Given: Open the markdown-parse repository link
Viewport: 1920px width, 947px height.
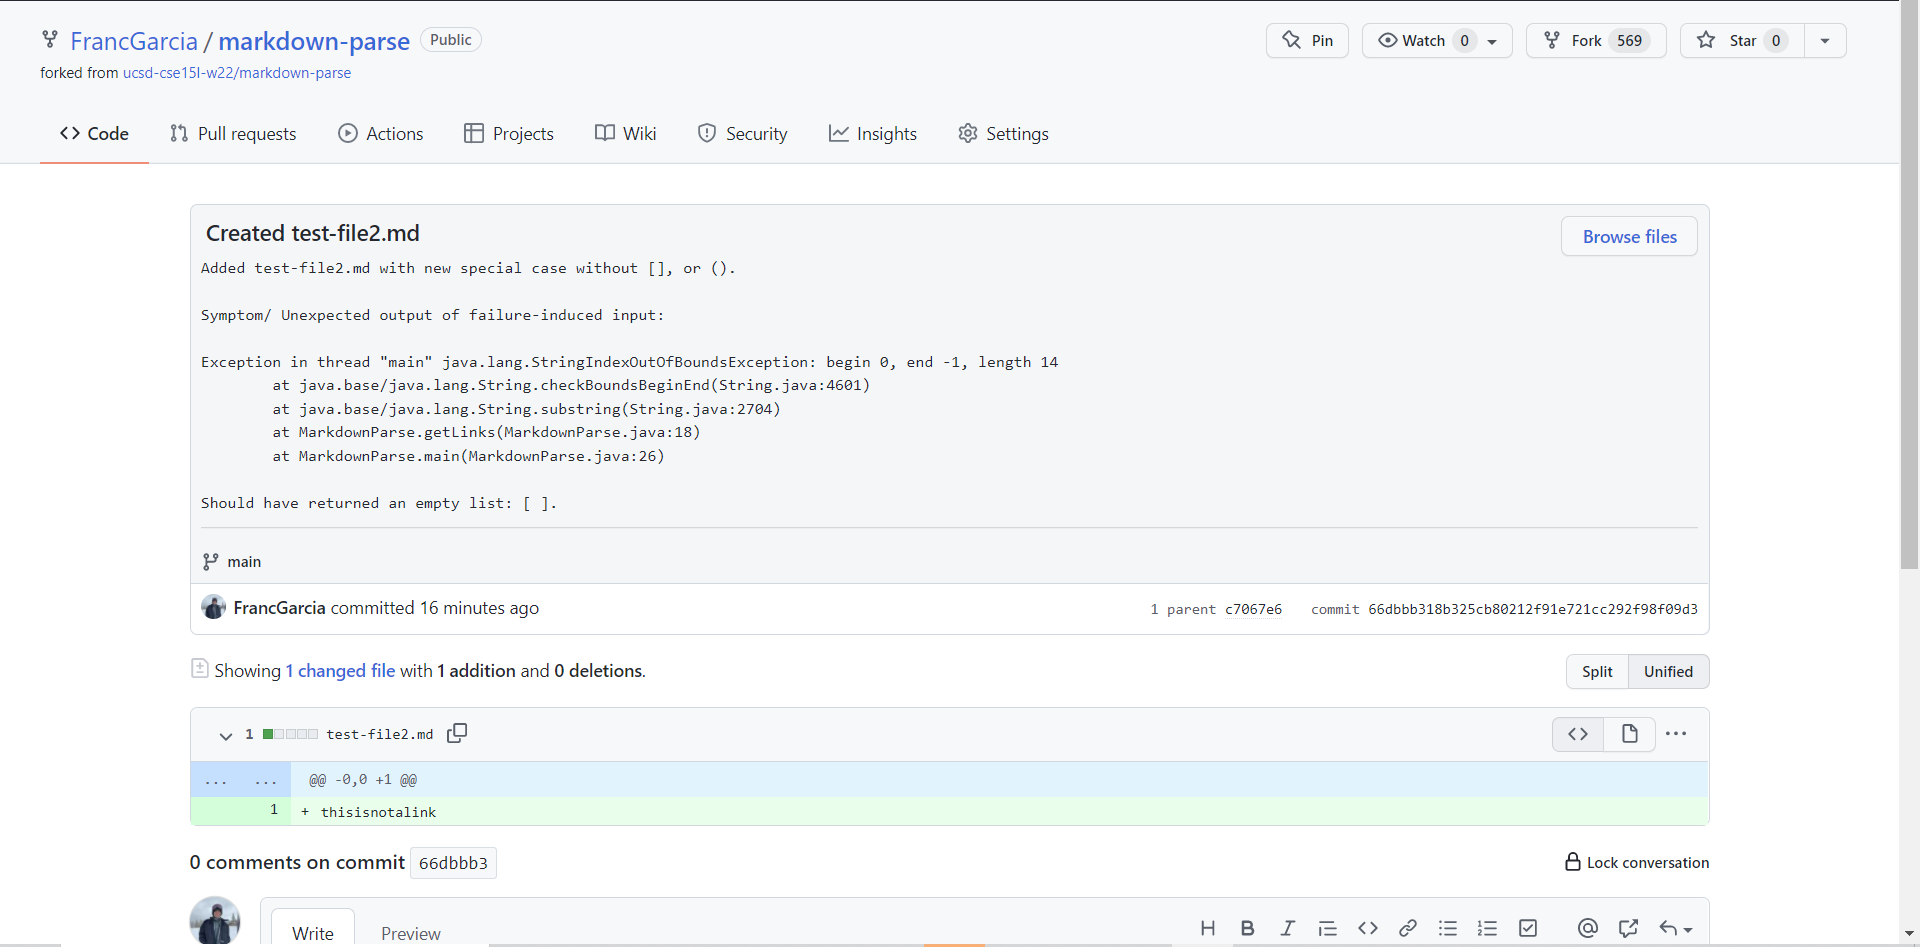Looking at the screenshot, I should (314, 41).
